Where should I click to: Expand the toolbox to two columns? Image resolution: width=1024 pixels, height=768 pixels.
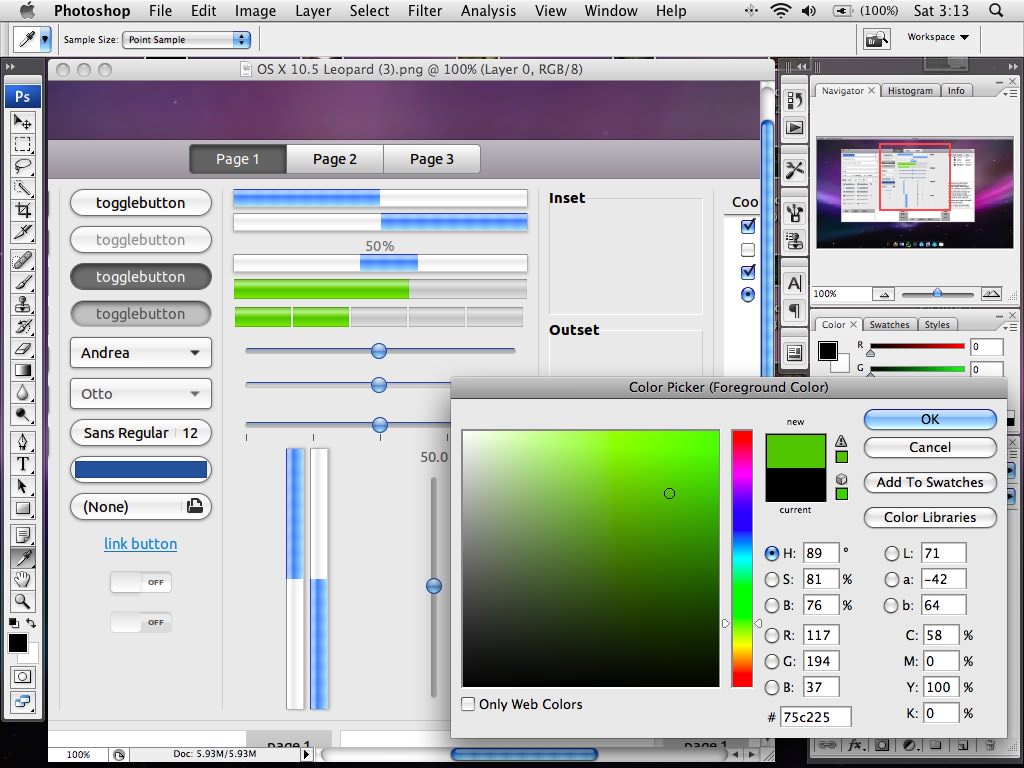[10, 66]
